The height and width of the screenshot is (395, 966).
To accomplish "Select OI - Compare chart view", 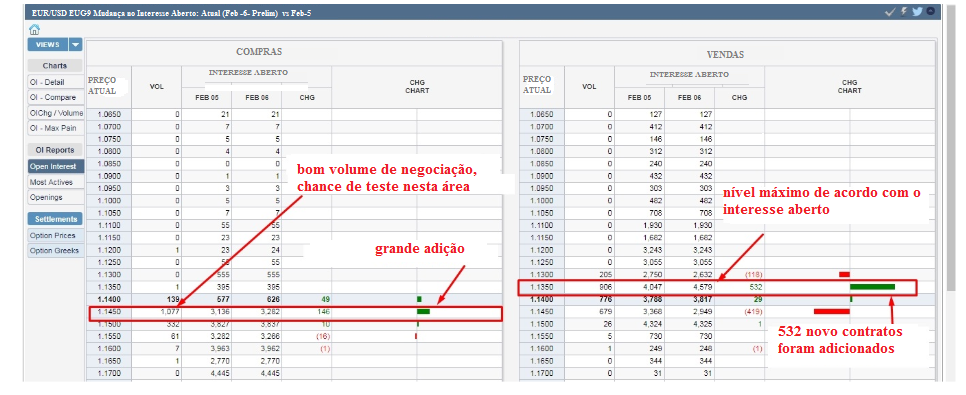I will click(53, 97).
